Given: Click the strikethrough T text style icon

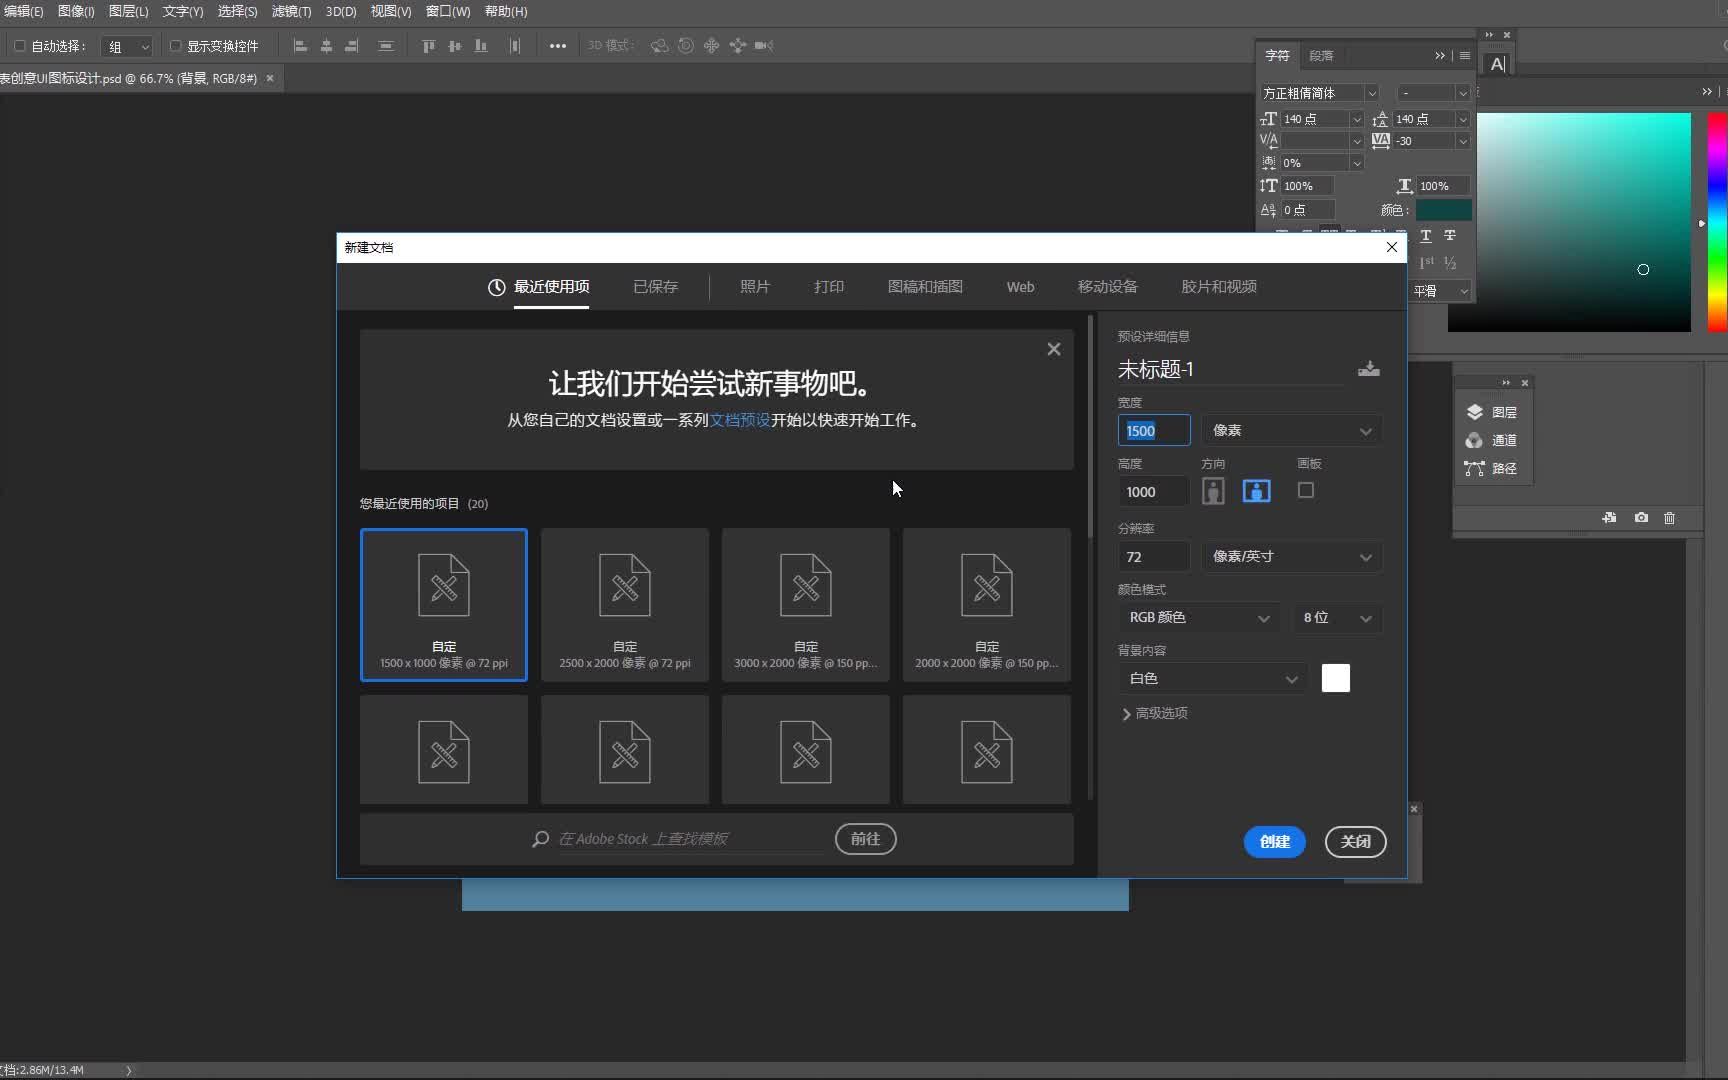Looking at the screenshot, I should click(x=1450, y=236).
